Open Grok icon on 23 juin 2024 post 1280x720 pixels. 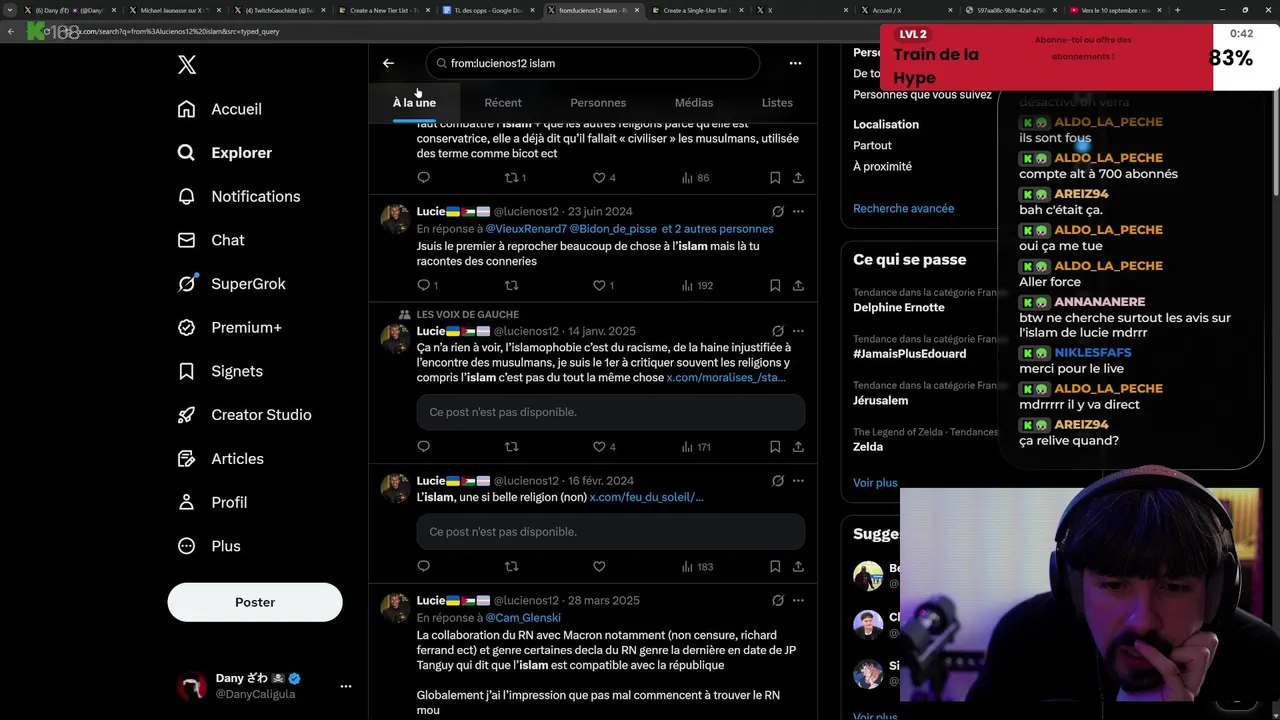pyautogui.click(x=778, y=211)
